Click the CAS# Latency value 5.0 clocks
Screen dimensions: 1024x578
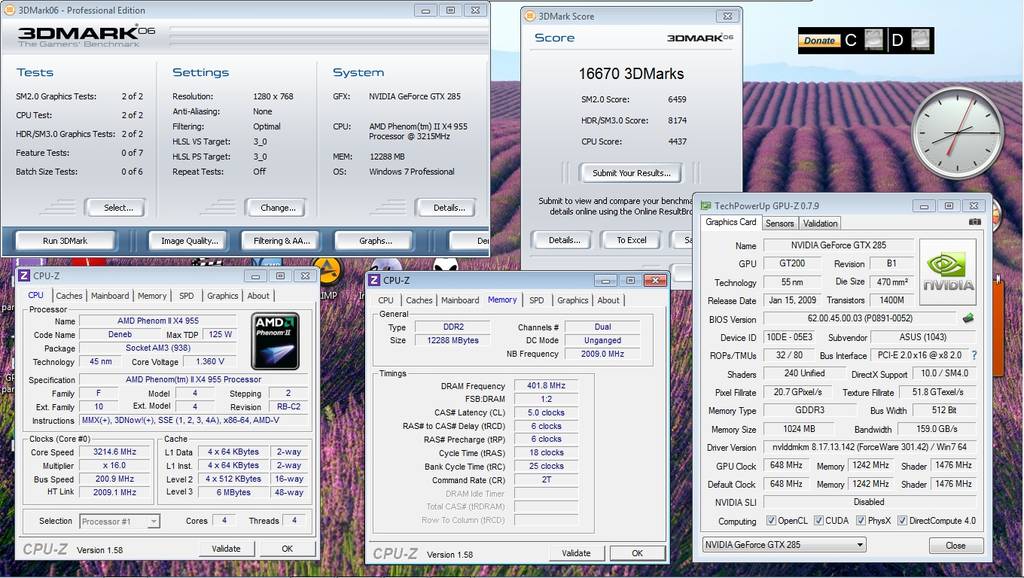click(x=546, y=413)
